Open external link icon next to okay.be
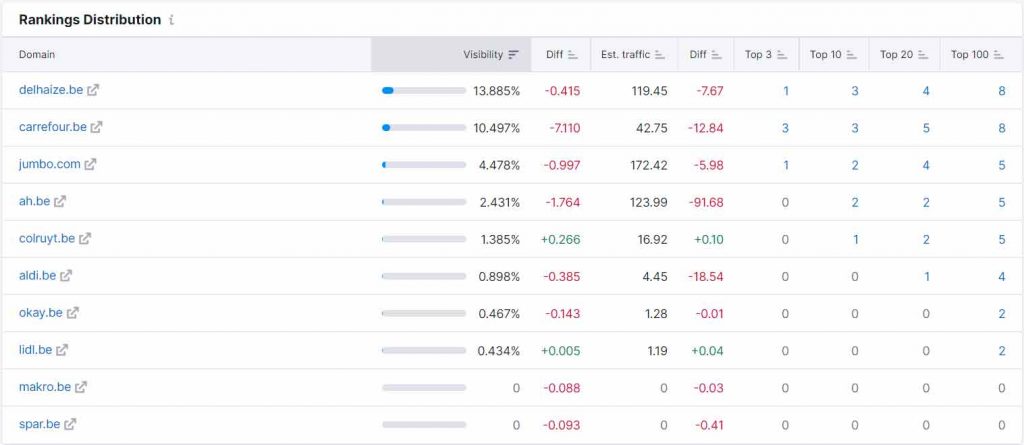Image resolution: width=1024 pixels, height=445 pixels. point(72,313)
